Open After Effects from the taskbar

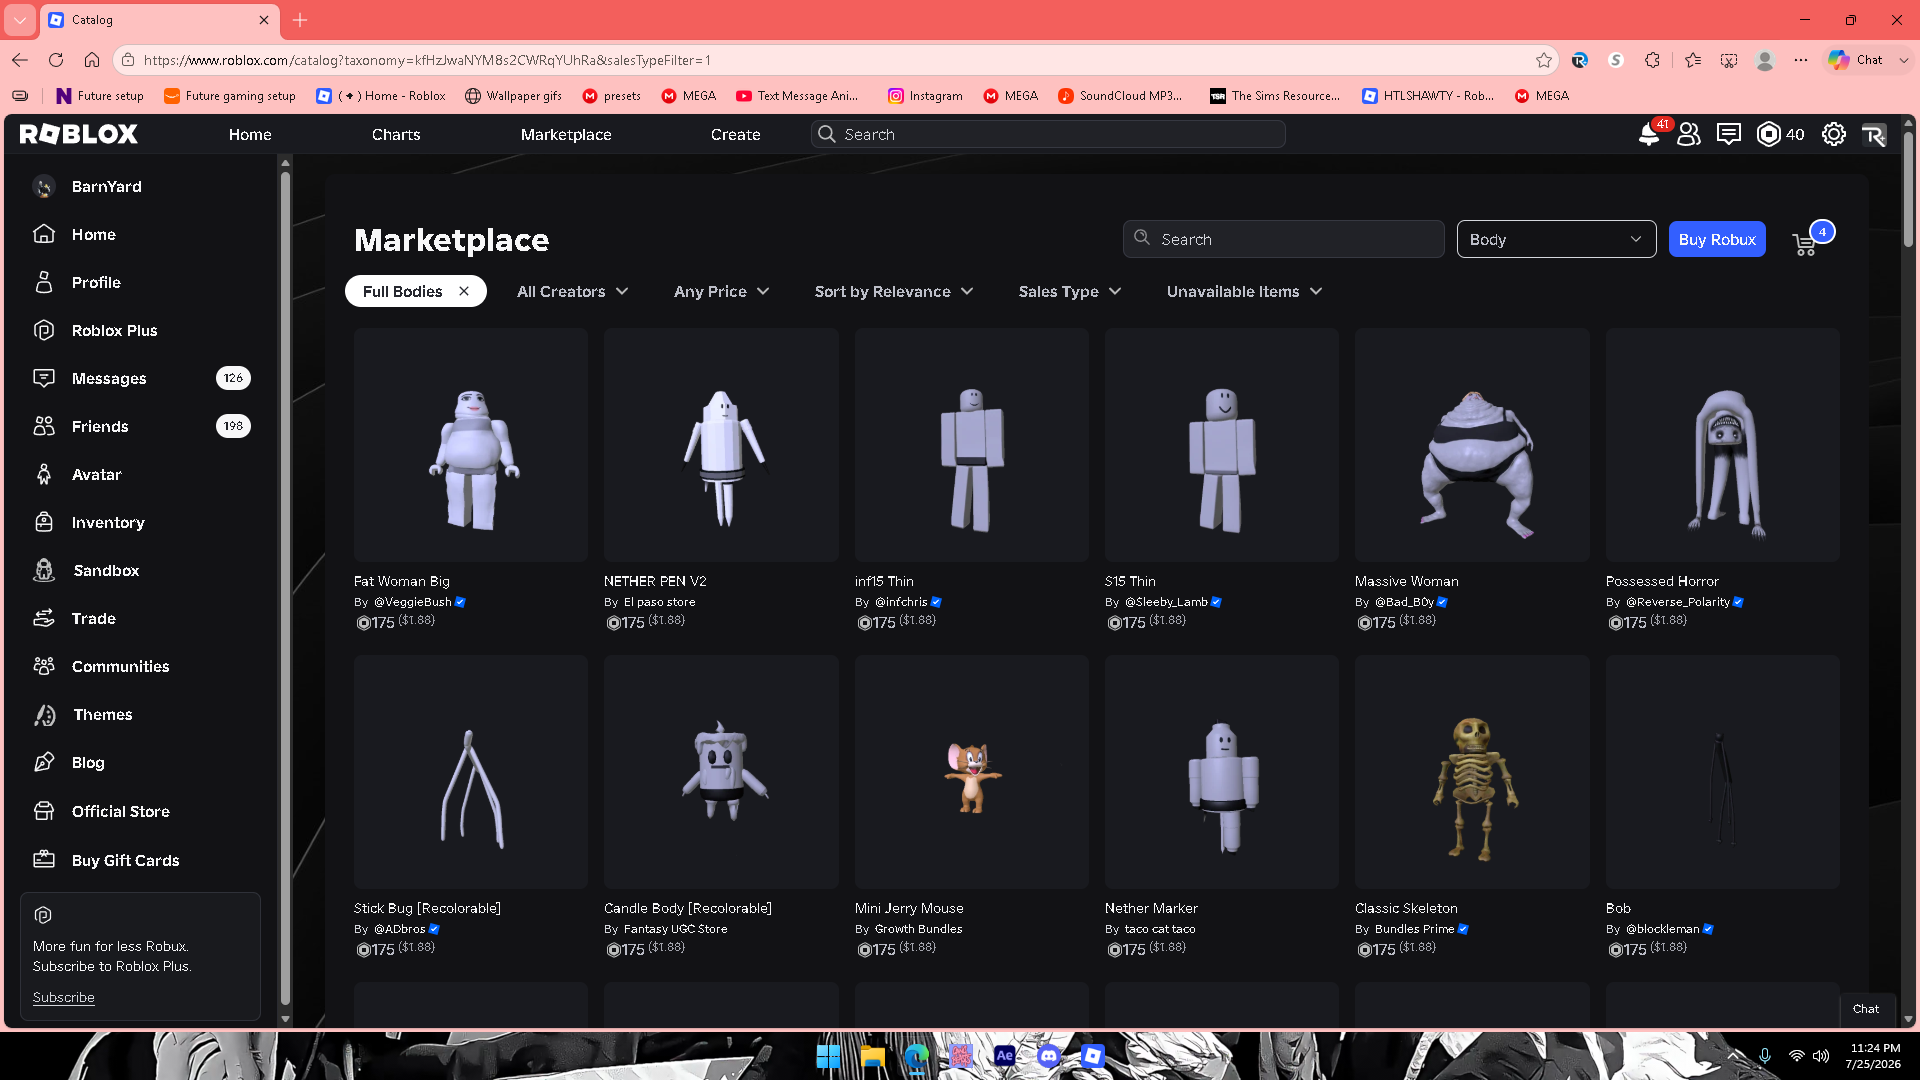pyautogui.click(x=1004, y=1056)
